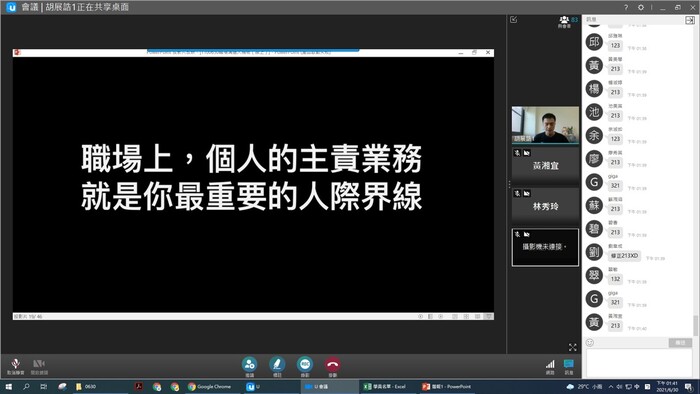Click the taskbar clock and date

point(667,386)
